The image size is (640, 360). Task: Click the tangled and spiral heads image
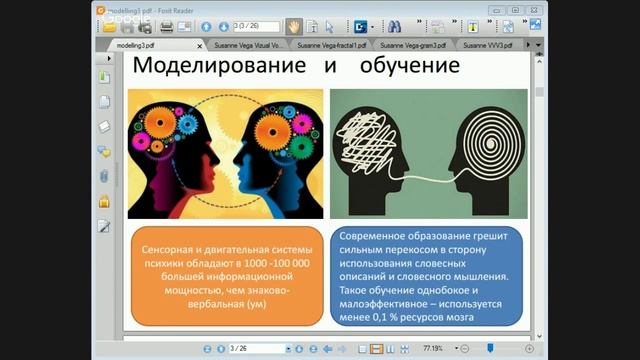coord(429,154)
